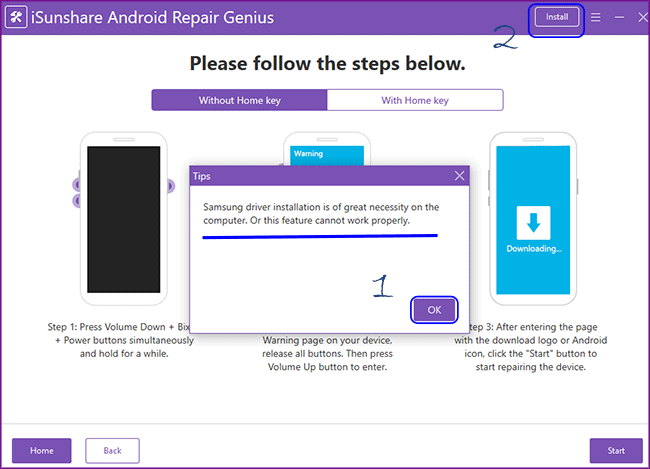Screen dimensions: 650x469
Task: Minimize the Android Repair Genius window
Action: (619, 17)
